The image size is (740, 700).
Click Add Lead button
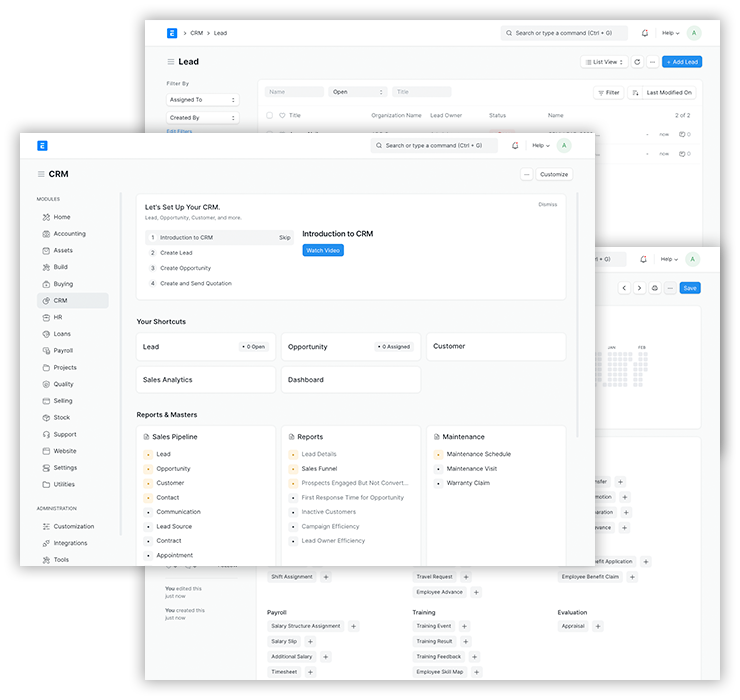682,62
